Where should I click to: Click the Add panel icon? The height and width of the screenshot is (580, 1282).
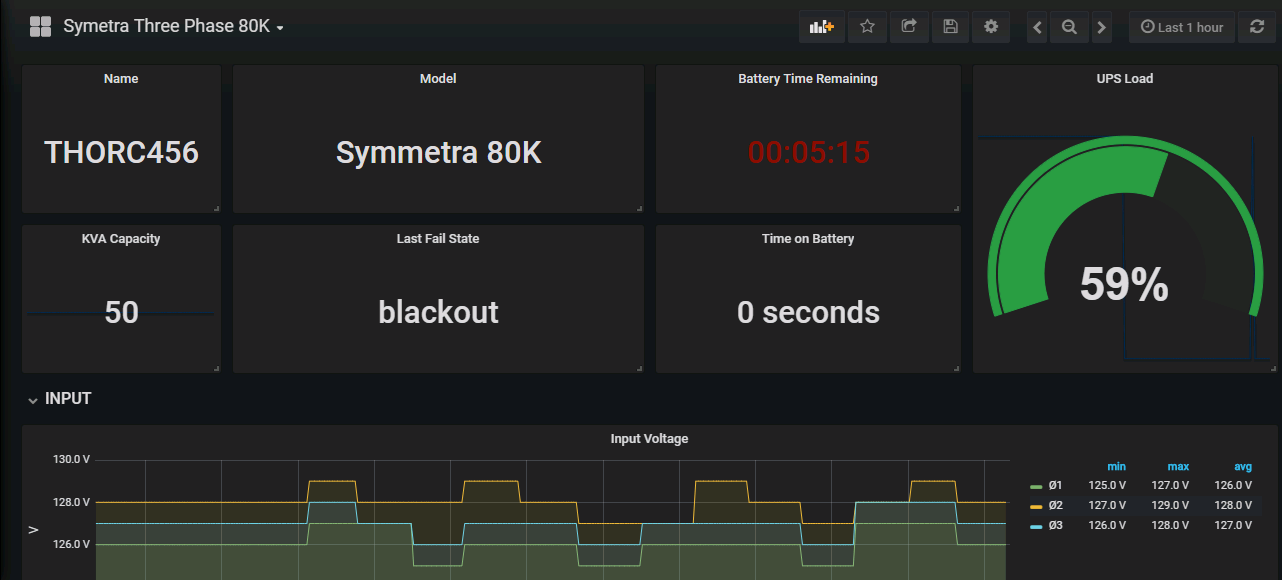[x=822, y=27]
